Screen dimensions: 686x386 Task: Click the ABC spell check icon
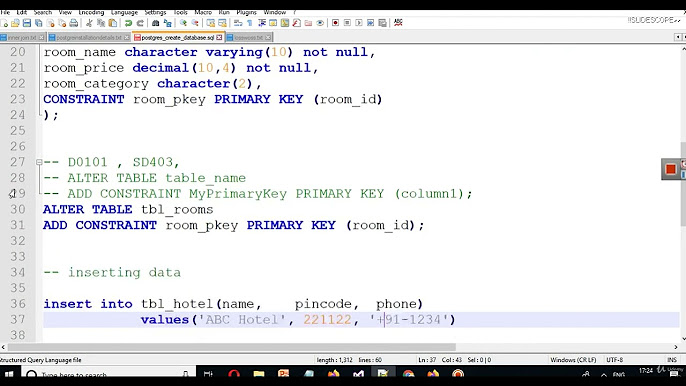(x=398, y=22)
